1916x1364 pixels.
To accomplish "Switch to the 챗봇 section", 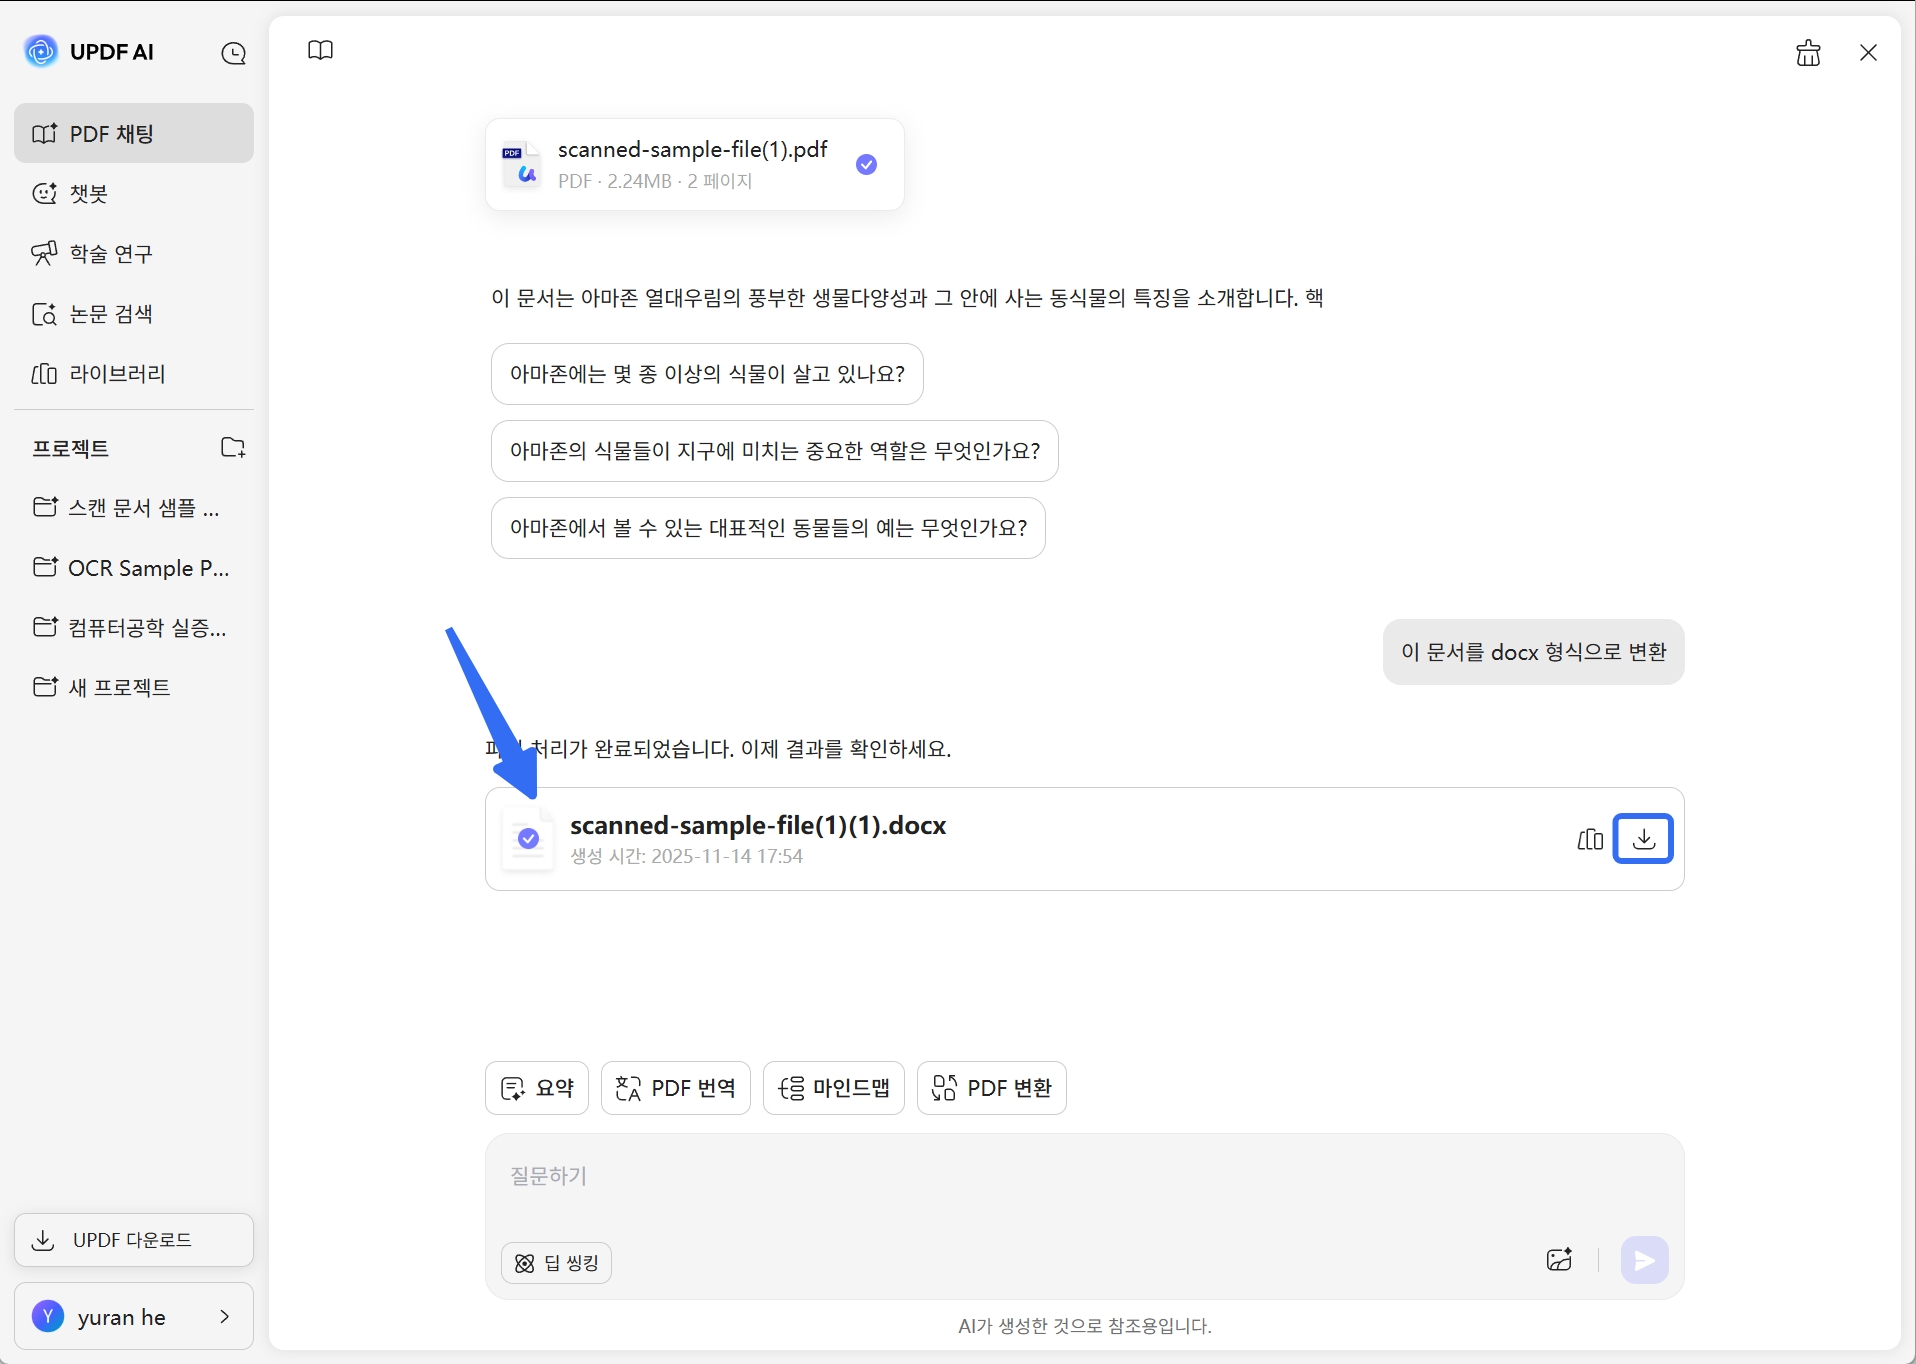I will click(88, 193).
